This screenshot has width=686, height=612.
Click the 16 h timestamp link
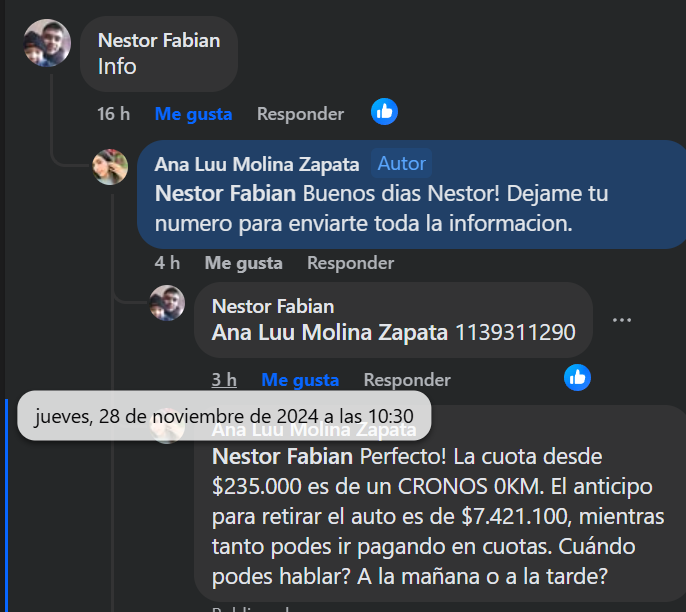[113, 114]
